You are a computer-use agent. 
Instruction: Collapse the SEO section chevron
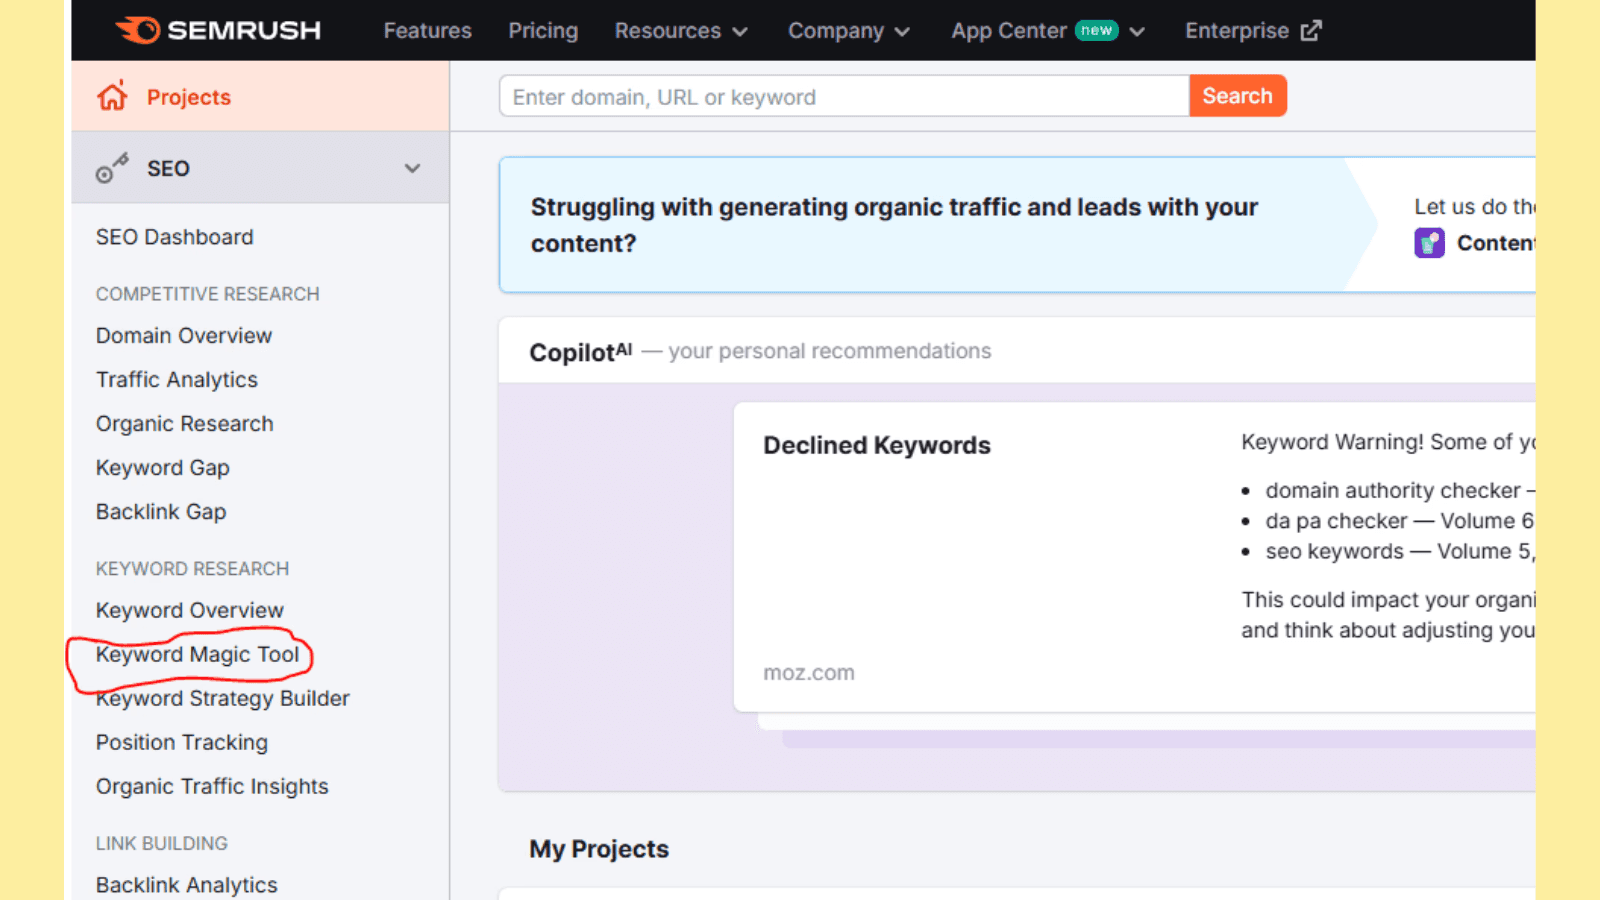pyautogui.click(x=412, y=168)
